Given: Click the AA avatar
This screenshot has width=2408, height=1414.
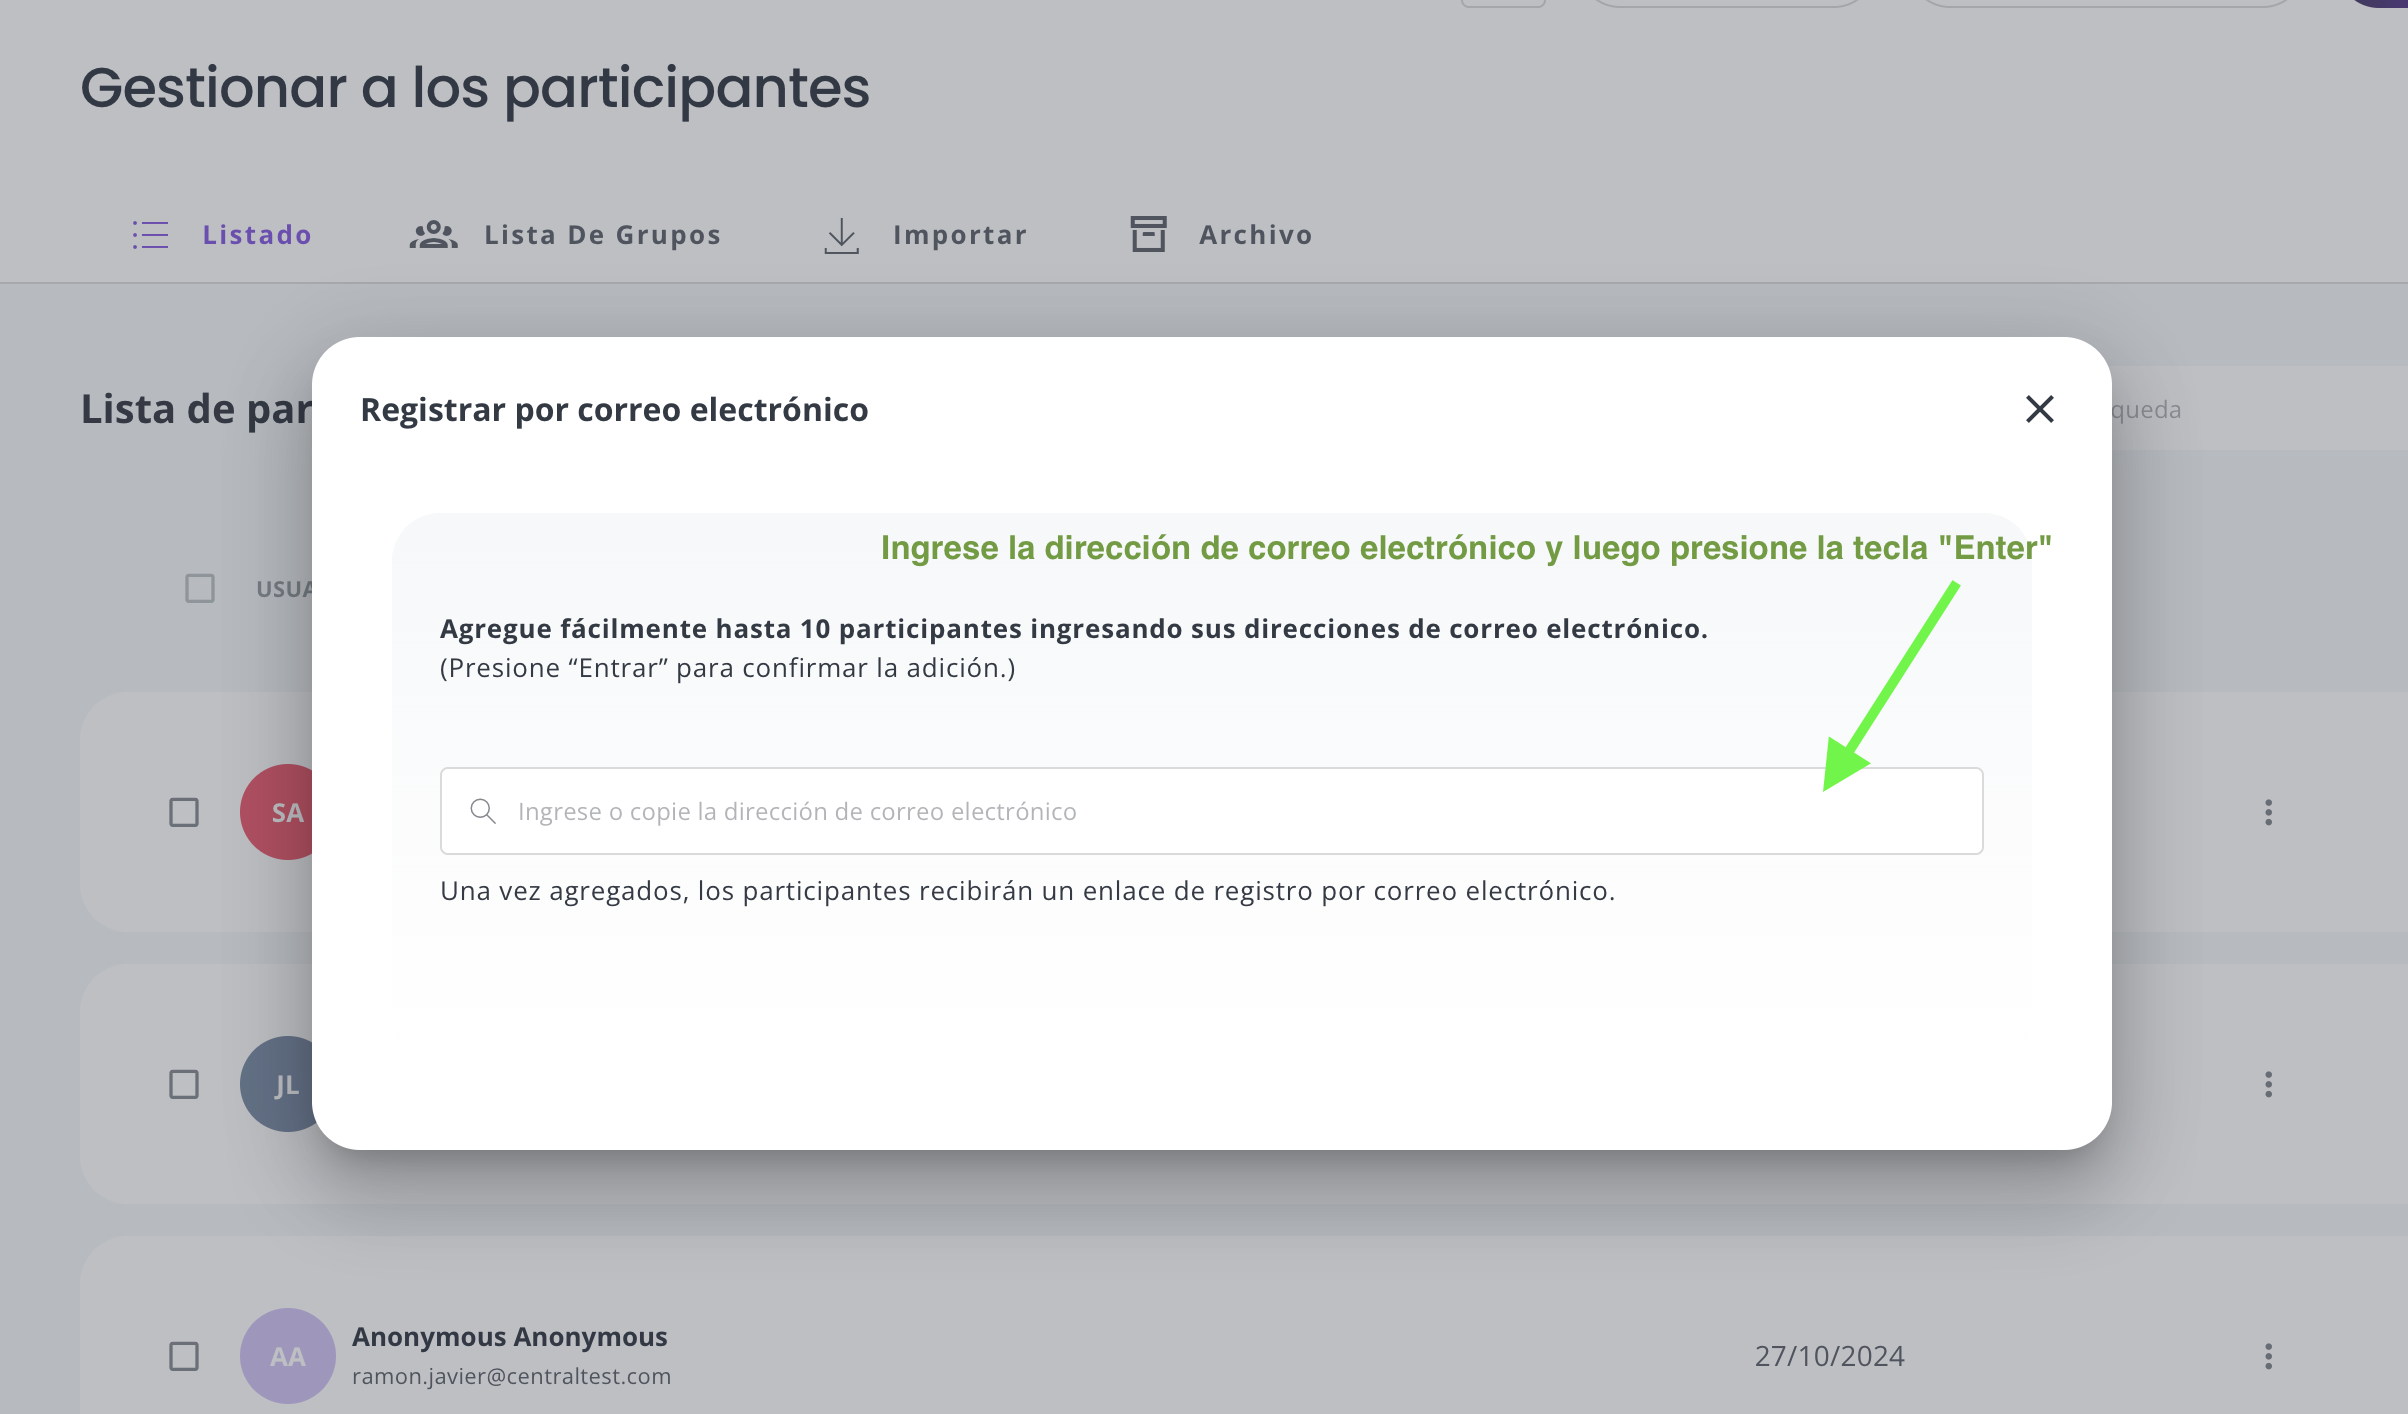Looking at the screenshot, I should (288, 1356).
